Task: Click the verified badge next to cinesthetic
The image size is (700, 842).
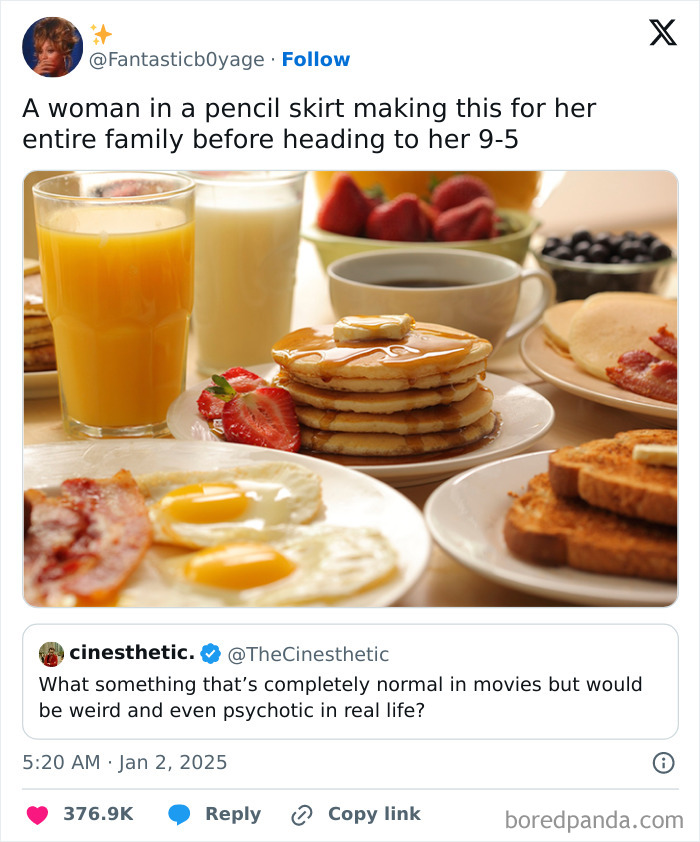Action: (x=207, y=653)
